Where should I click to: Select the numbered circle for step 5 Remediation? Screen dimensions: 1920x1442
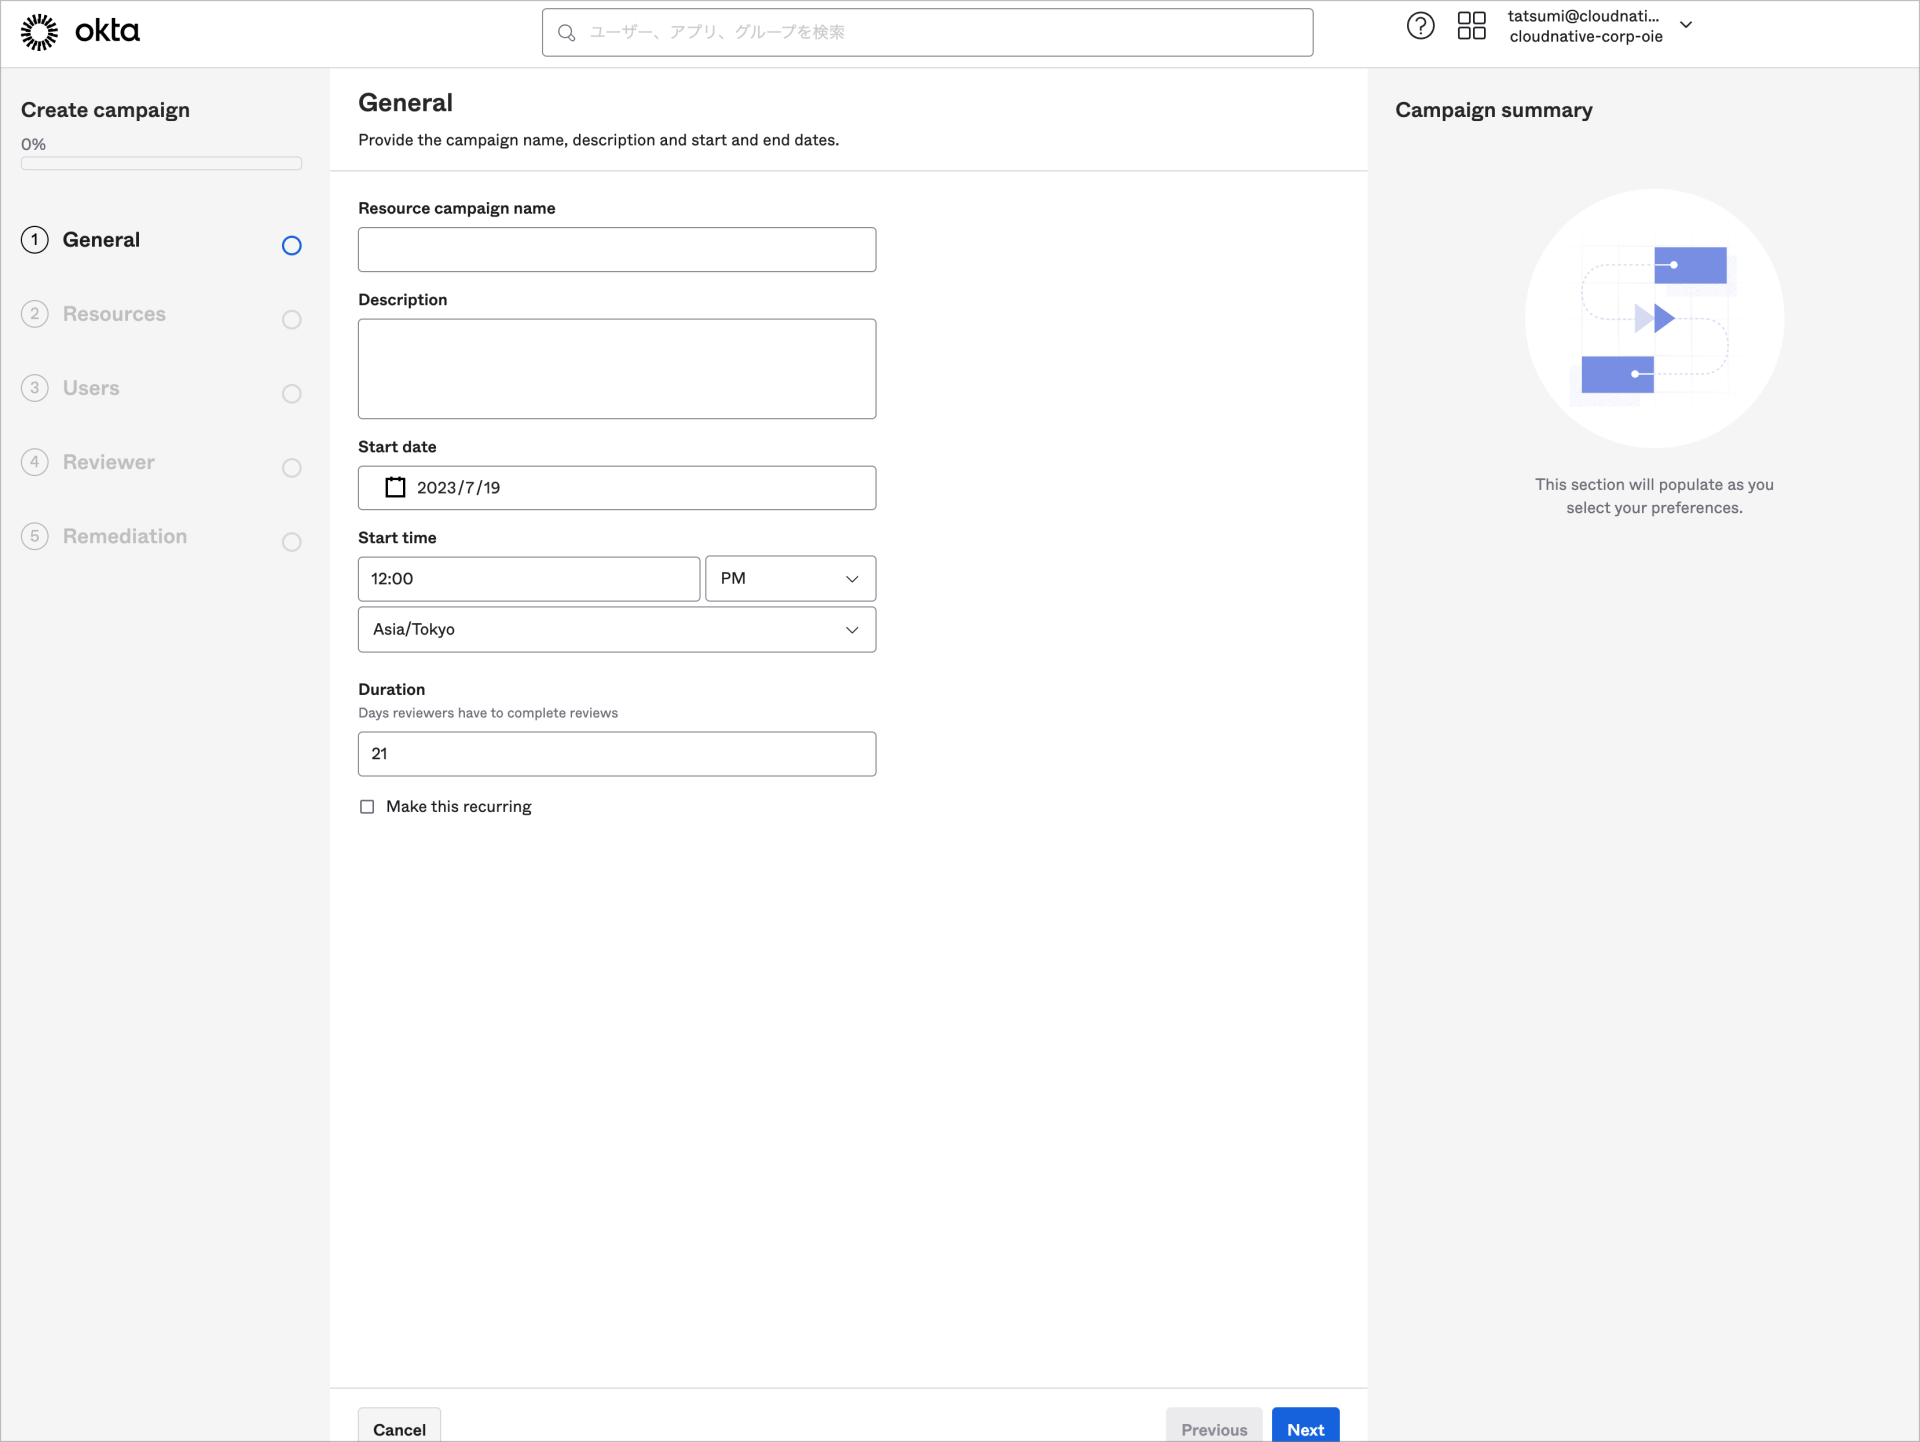35,536
